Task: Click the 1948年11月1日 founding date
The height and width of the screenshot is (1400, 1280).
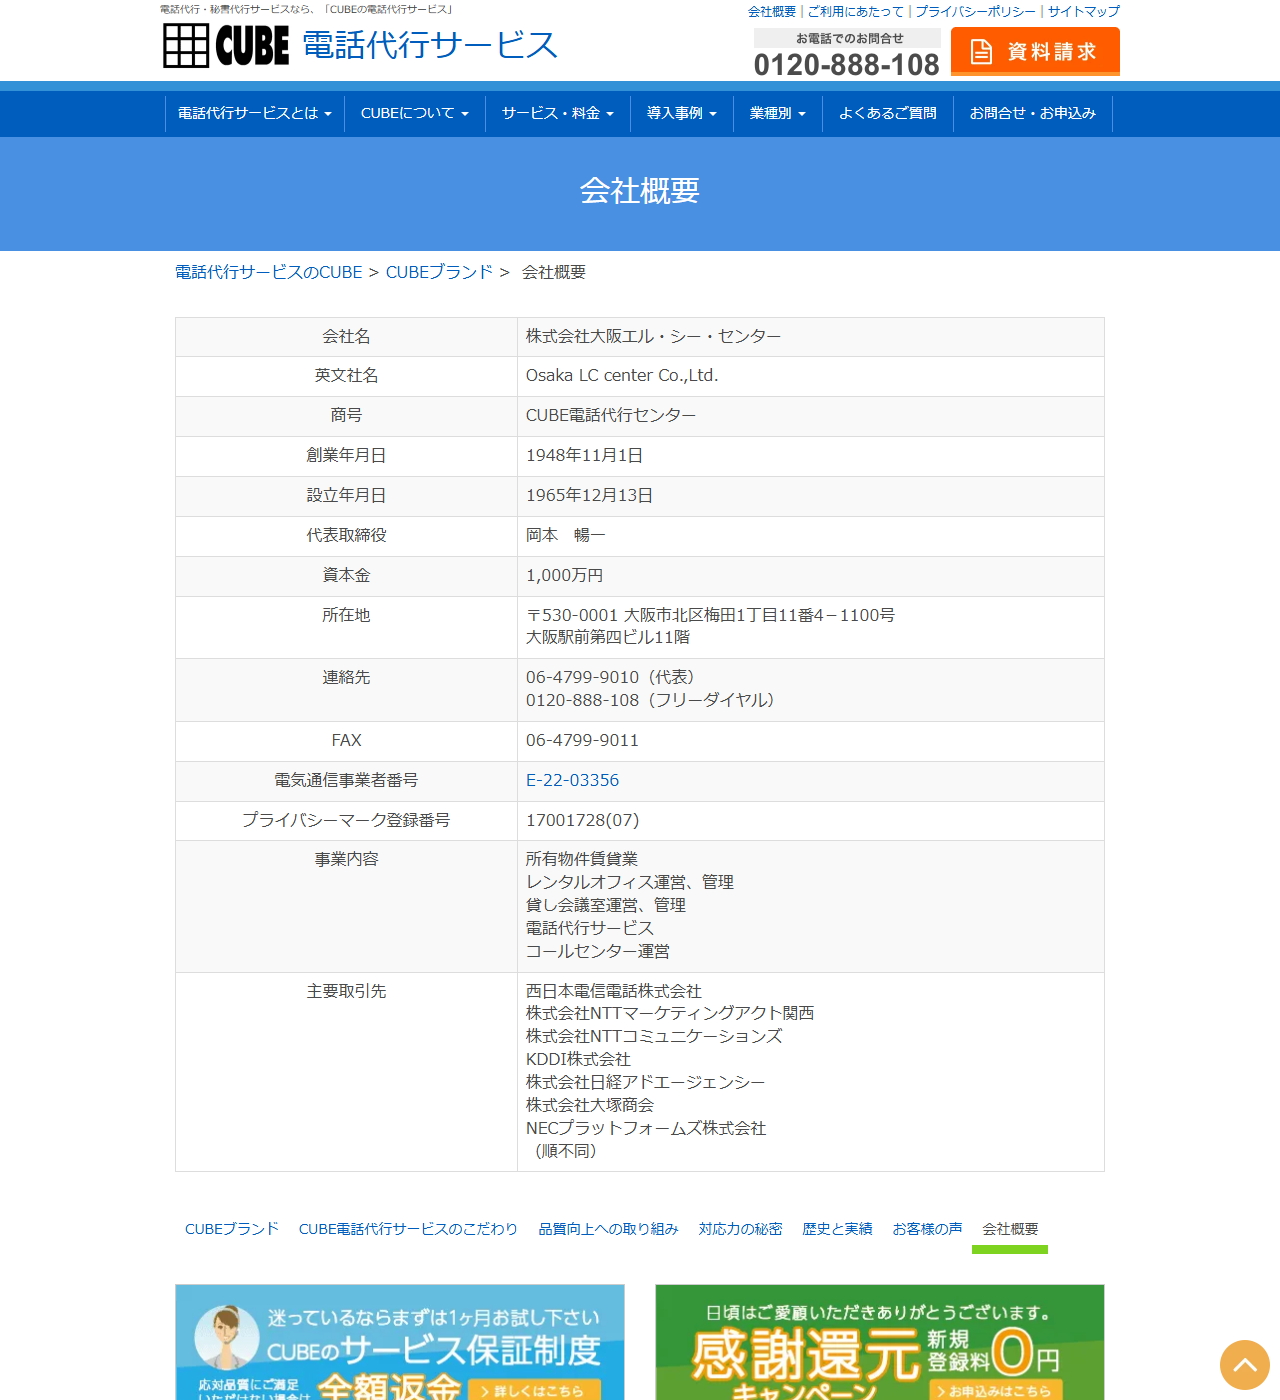Action: click(x=584, y=455)
